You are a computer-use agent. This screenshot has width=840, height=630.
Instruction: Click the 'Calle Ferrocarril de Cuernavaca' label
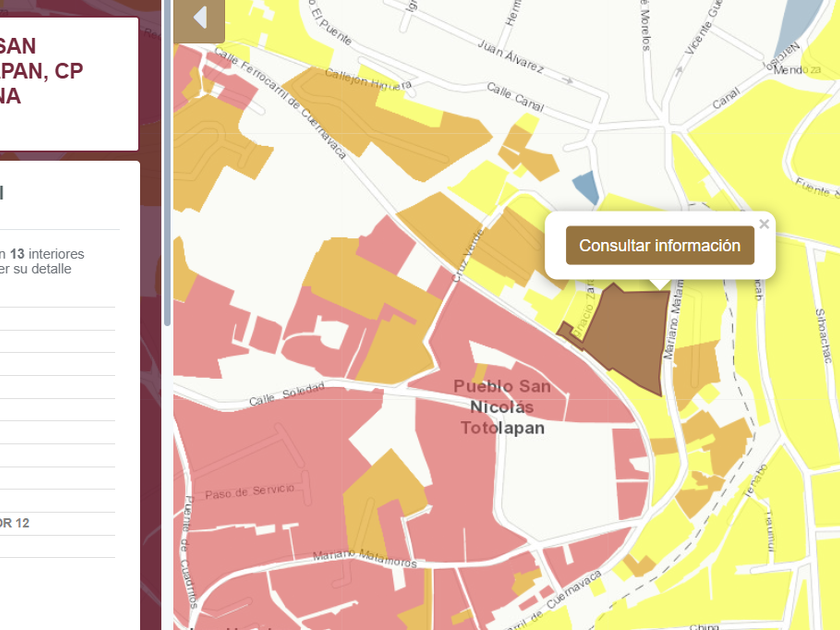coord(280,102)
